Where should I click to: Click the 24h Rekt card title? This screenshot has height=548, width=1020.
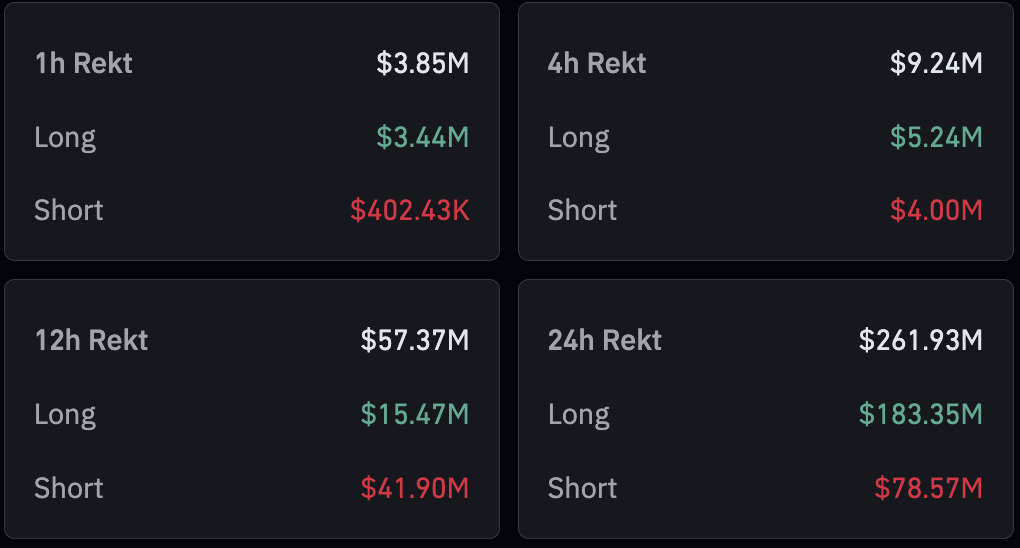[605, 340]
